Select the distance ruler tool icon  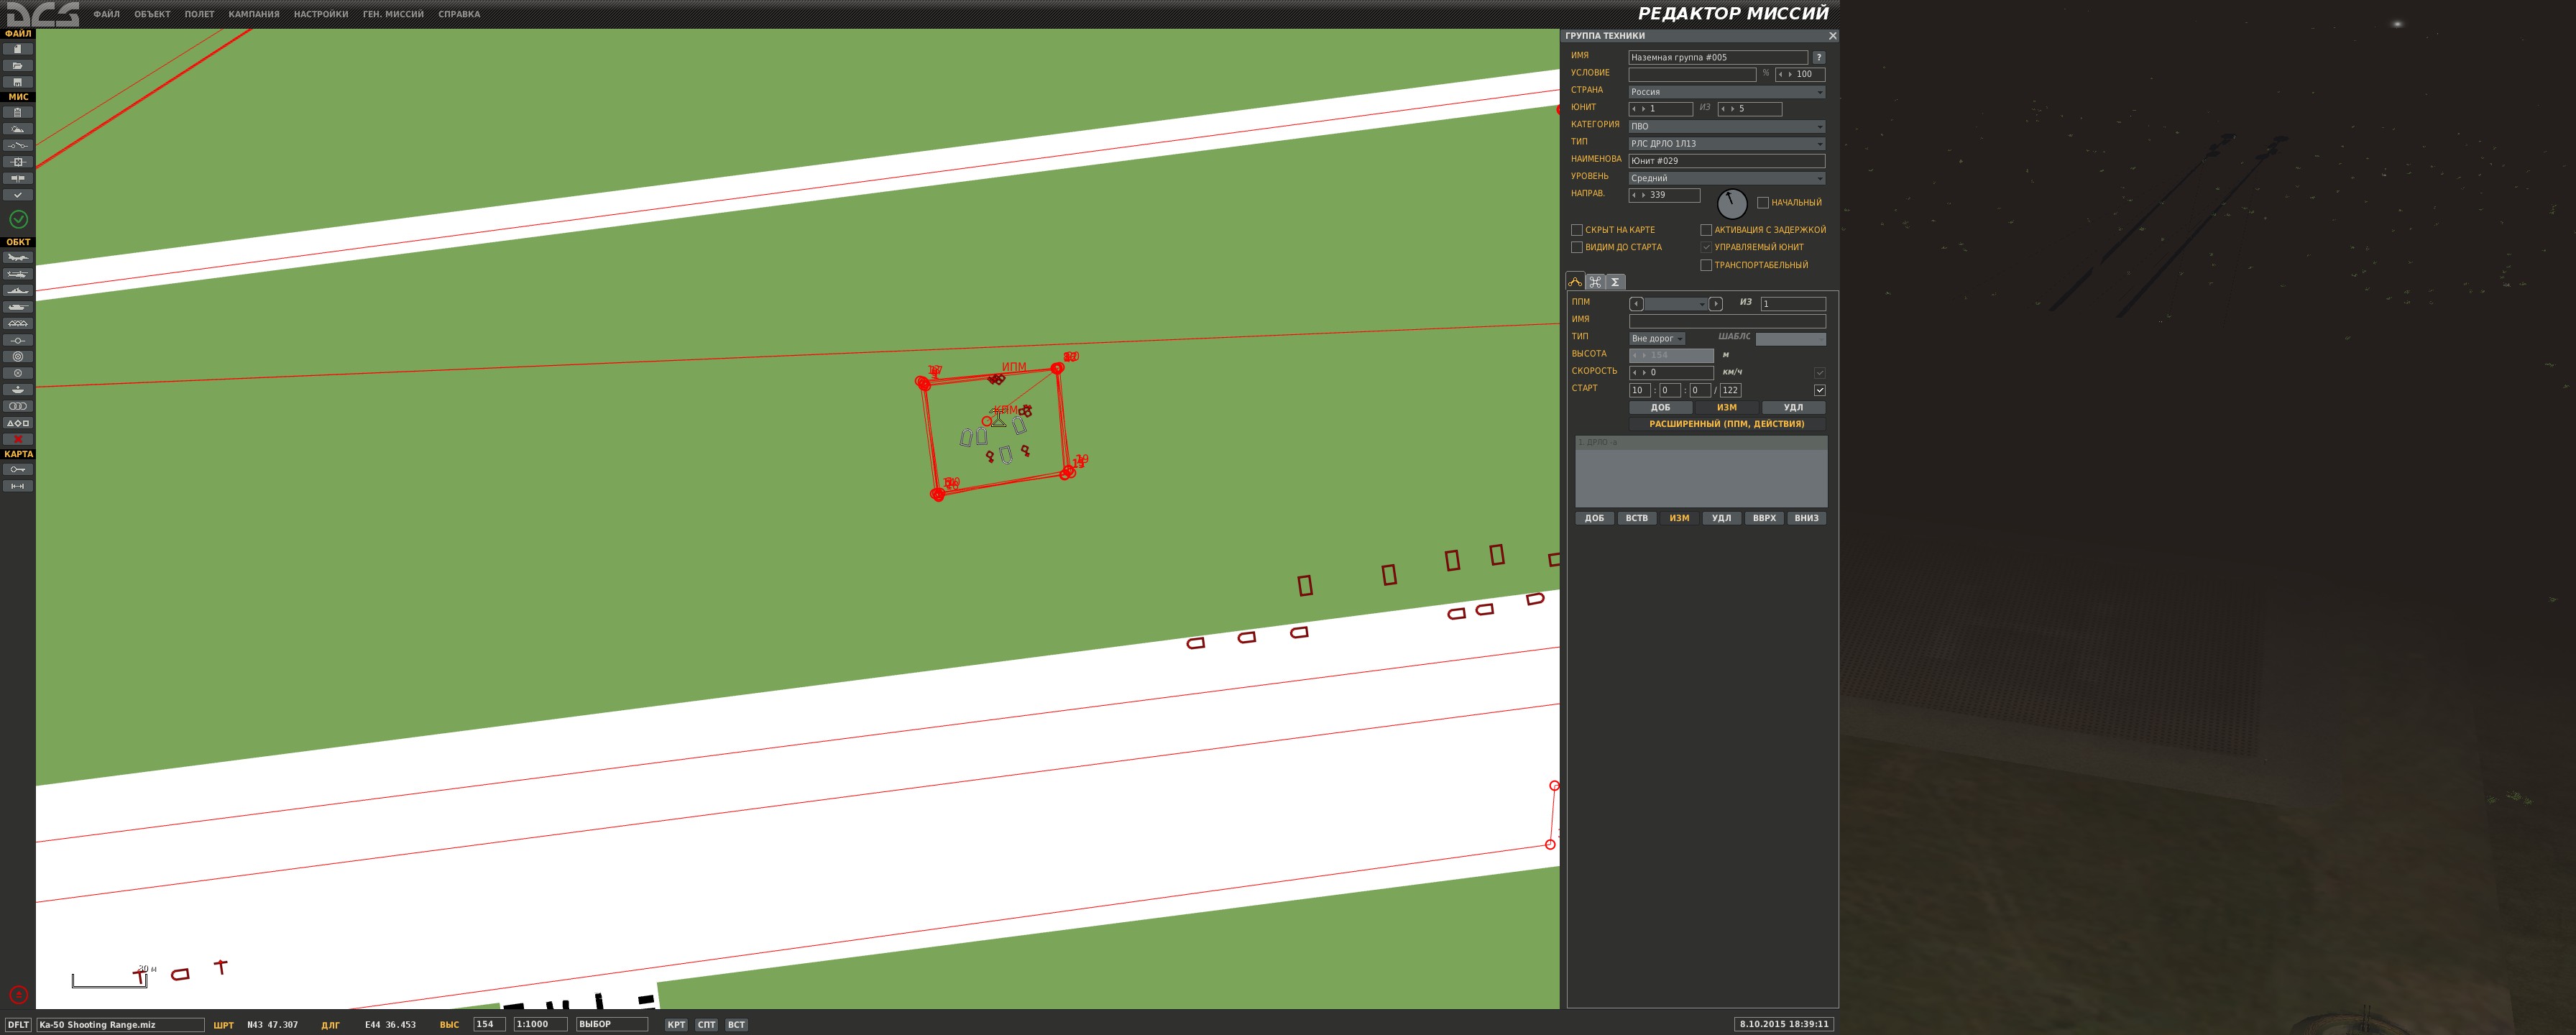click(18, 486)
